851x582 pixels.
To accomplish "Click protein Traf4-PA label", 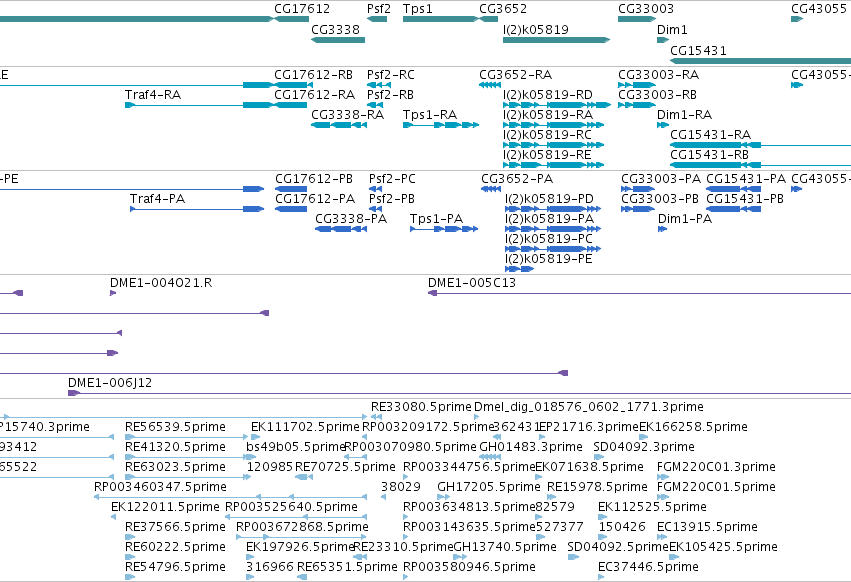I will 157,199.
